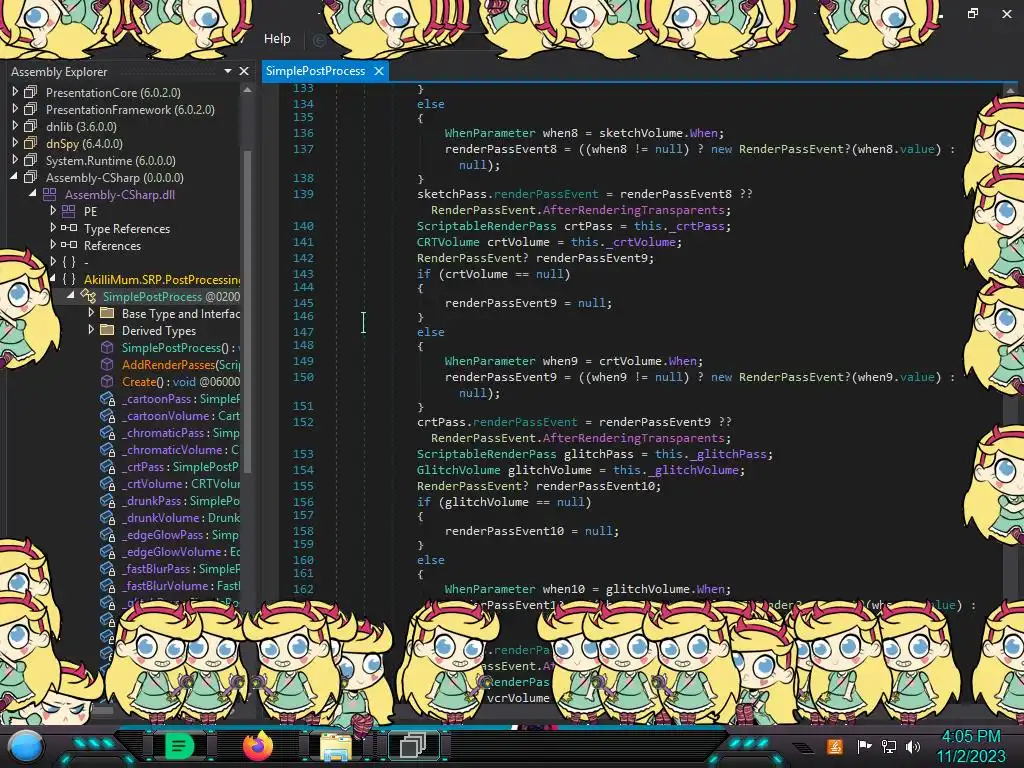Viewport: 1024px width, 768px height.
Task: Close the SimplePostProcess tab
Action: (379, 71)
